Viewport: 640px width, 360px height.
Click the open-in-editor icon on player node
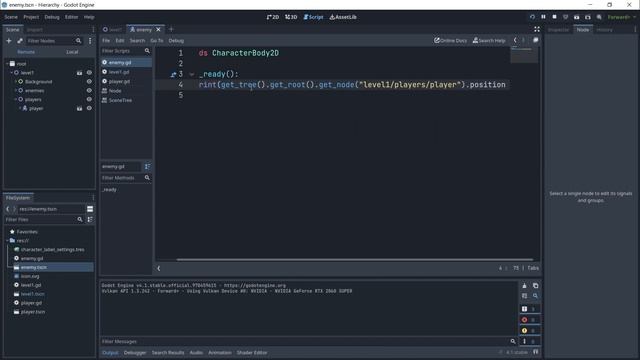click(79, 109)
